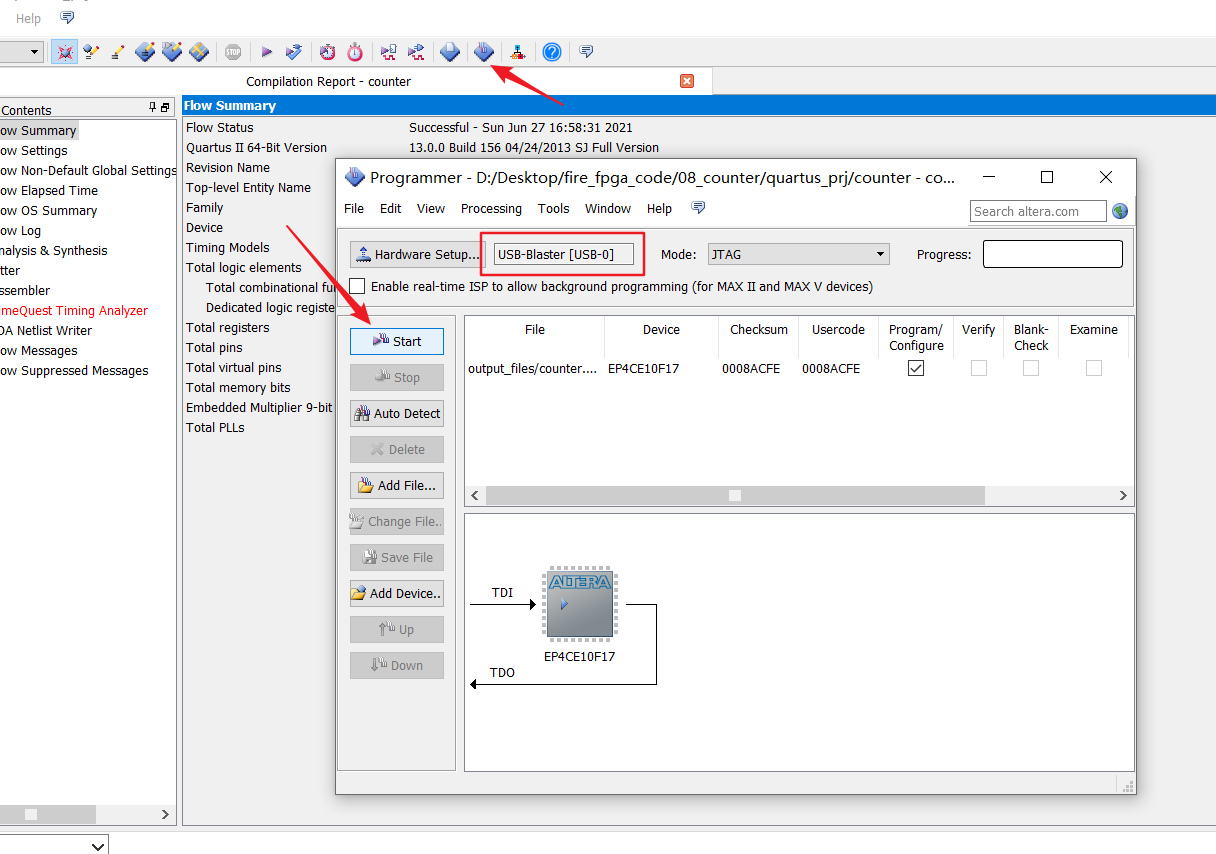Click the globe icon next to search field
The height and width of the screenshot is (854, 1216).
tap(1120, 211)
